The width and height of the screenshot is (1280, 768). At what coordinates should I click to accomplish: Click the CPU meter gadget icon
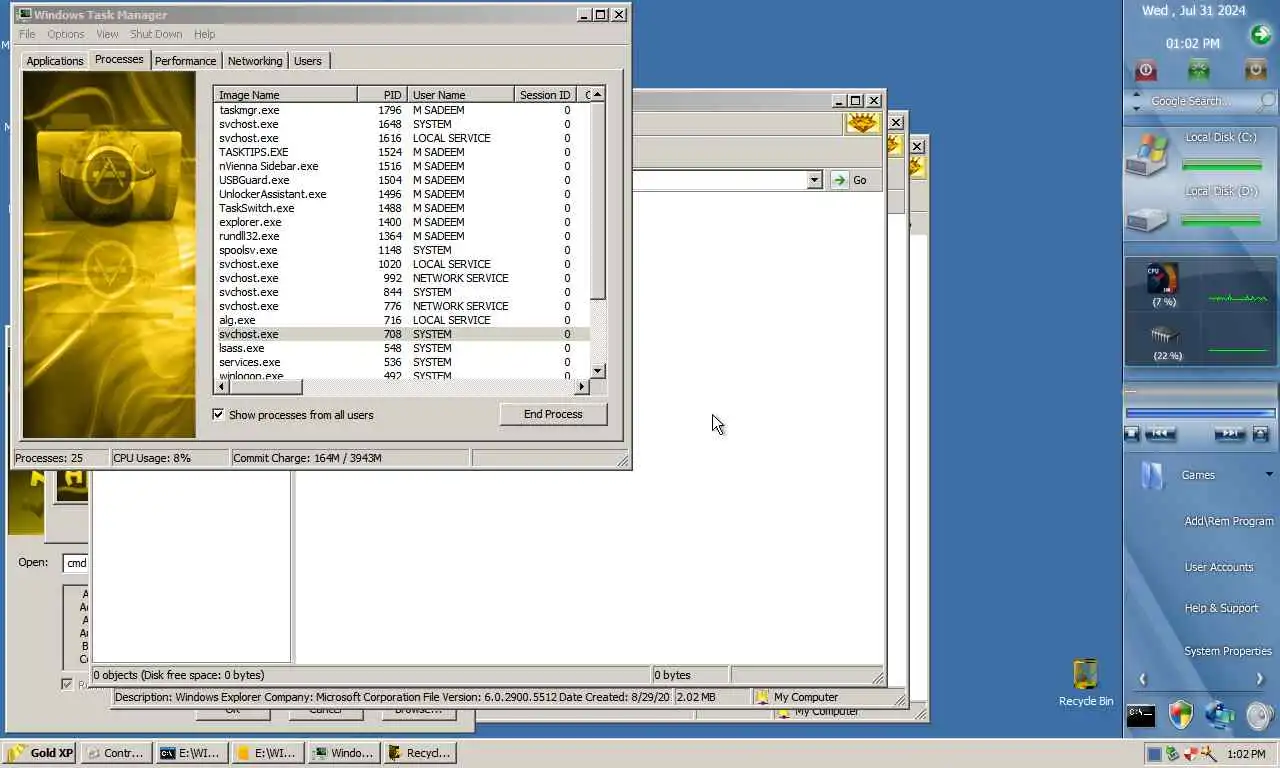[x=1163, y=279]
